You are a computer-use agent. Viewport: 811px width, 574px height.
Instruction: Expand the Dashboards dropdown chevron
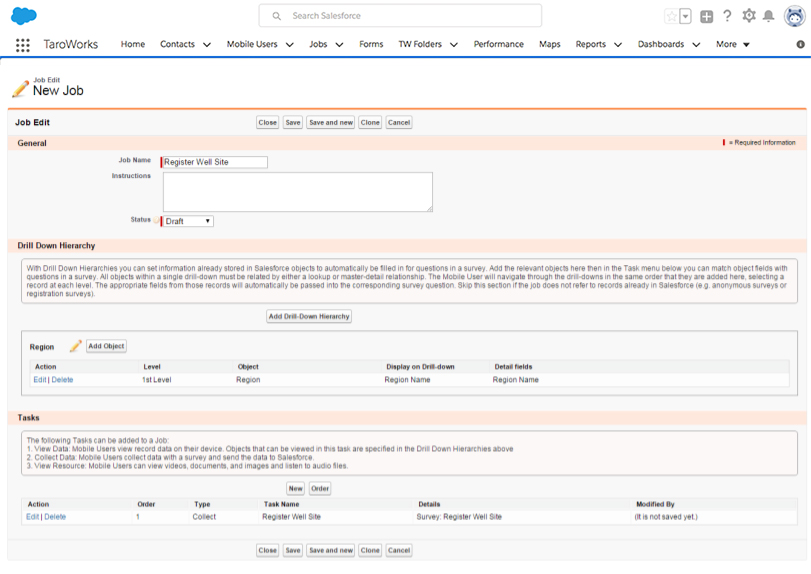(x=696, y=45)
